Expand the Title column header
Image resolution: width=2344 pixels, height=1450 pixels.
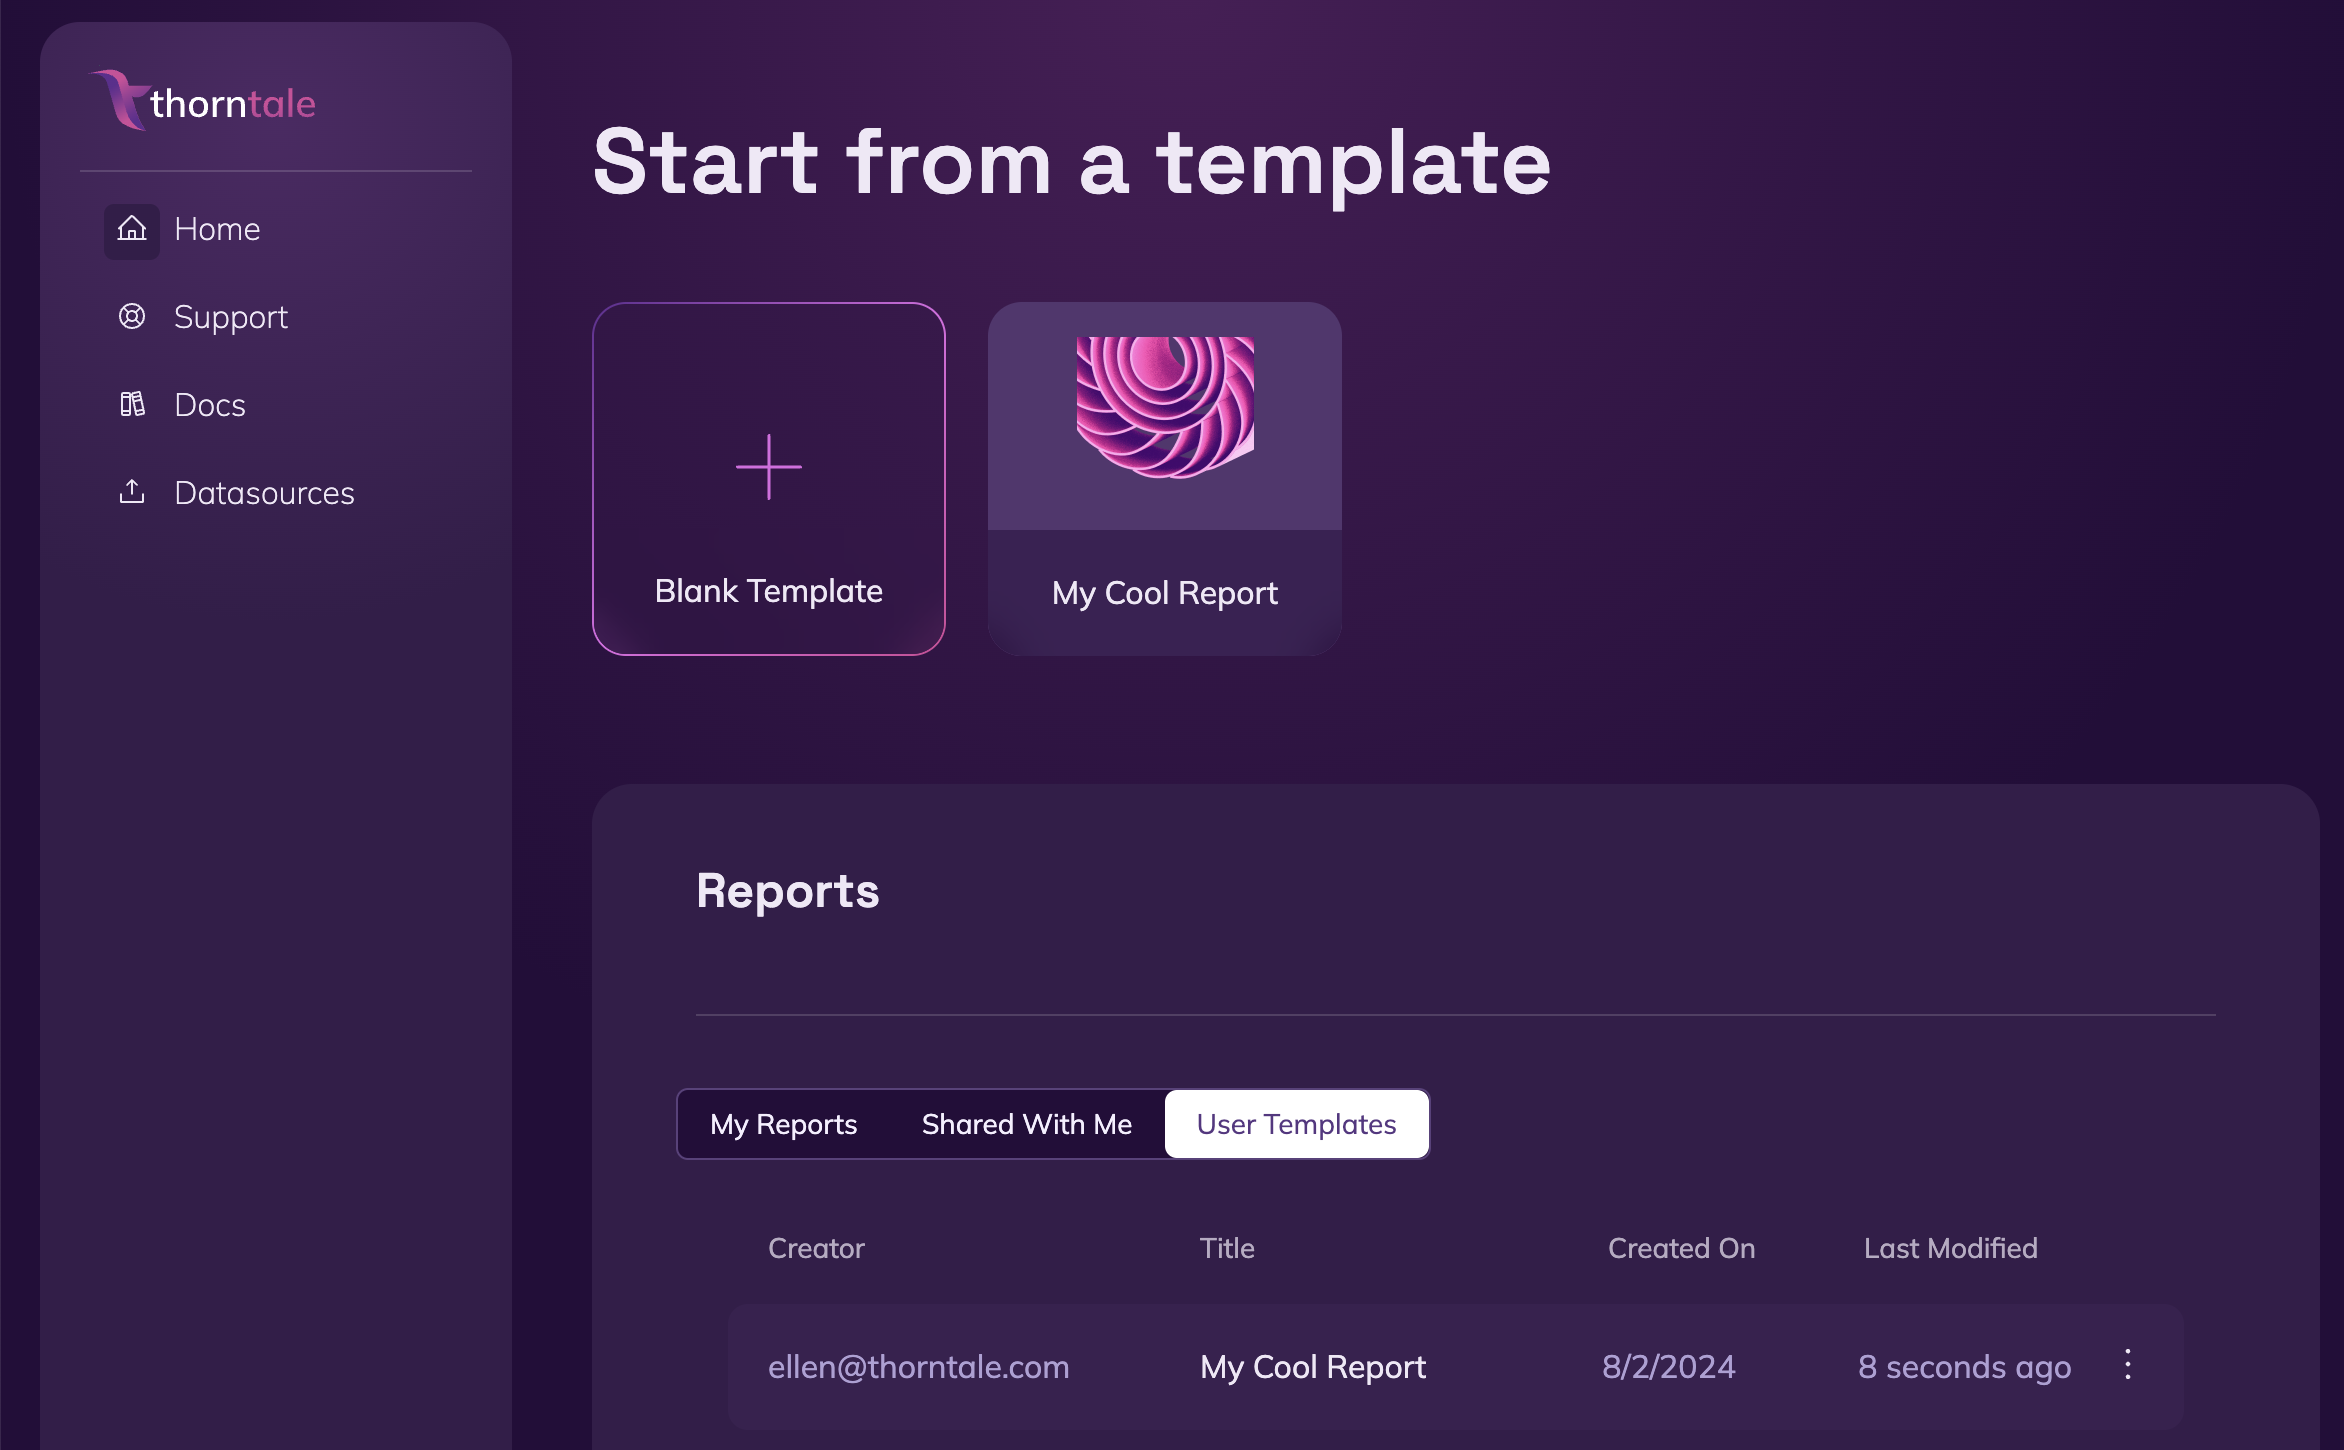(x=1229, y=1247)
